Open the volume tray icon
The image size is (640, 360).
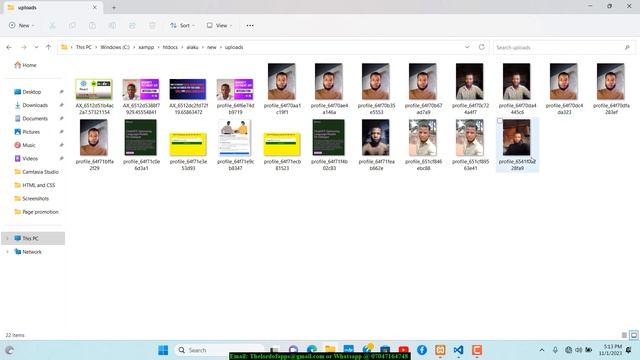(x=578, y=350)
